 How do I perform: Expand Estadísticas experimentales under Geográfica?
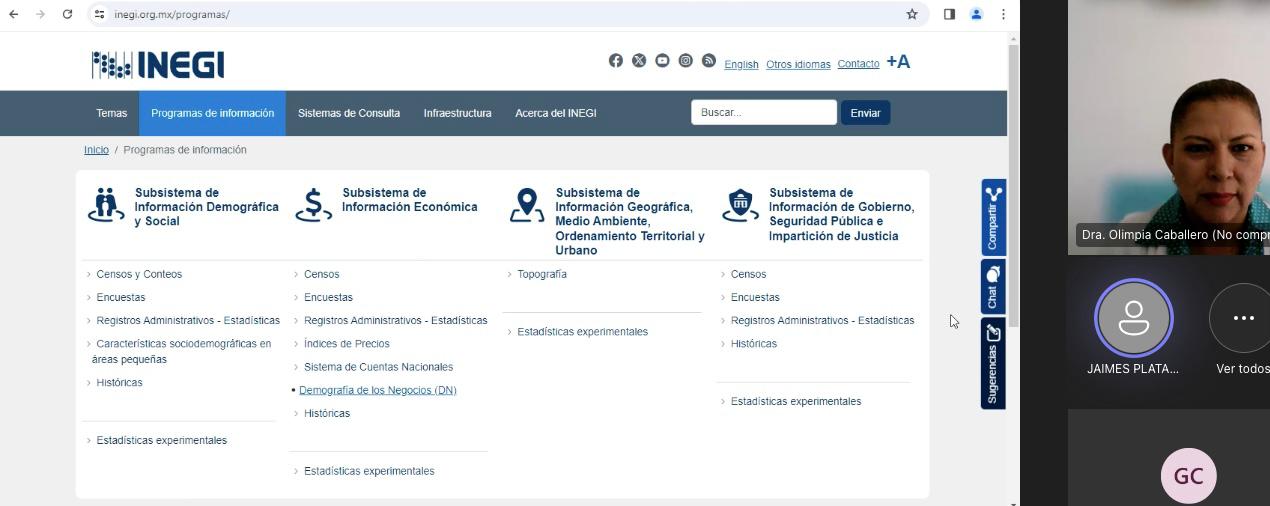(x=582, y=332)
